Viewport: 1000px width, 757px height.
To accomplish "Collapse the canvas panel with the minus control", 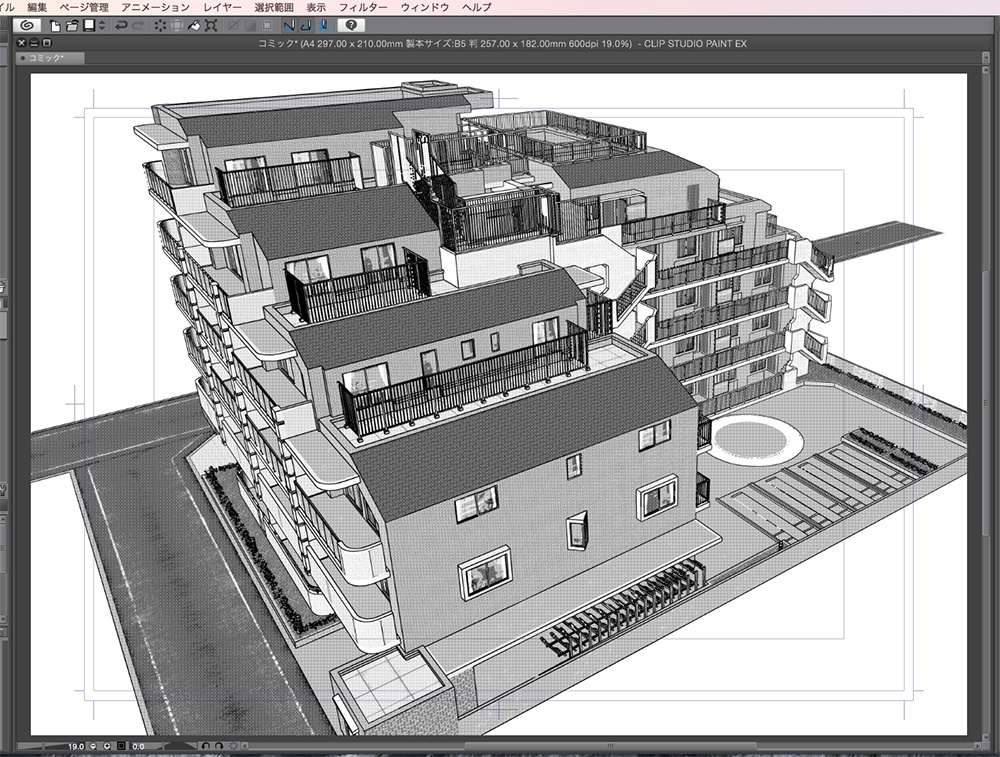I will (x=34, y=42).
